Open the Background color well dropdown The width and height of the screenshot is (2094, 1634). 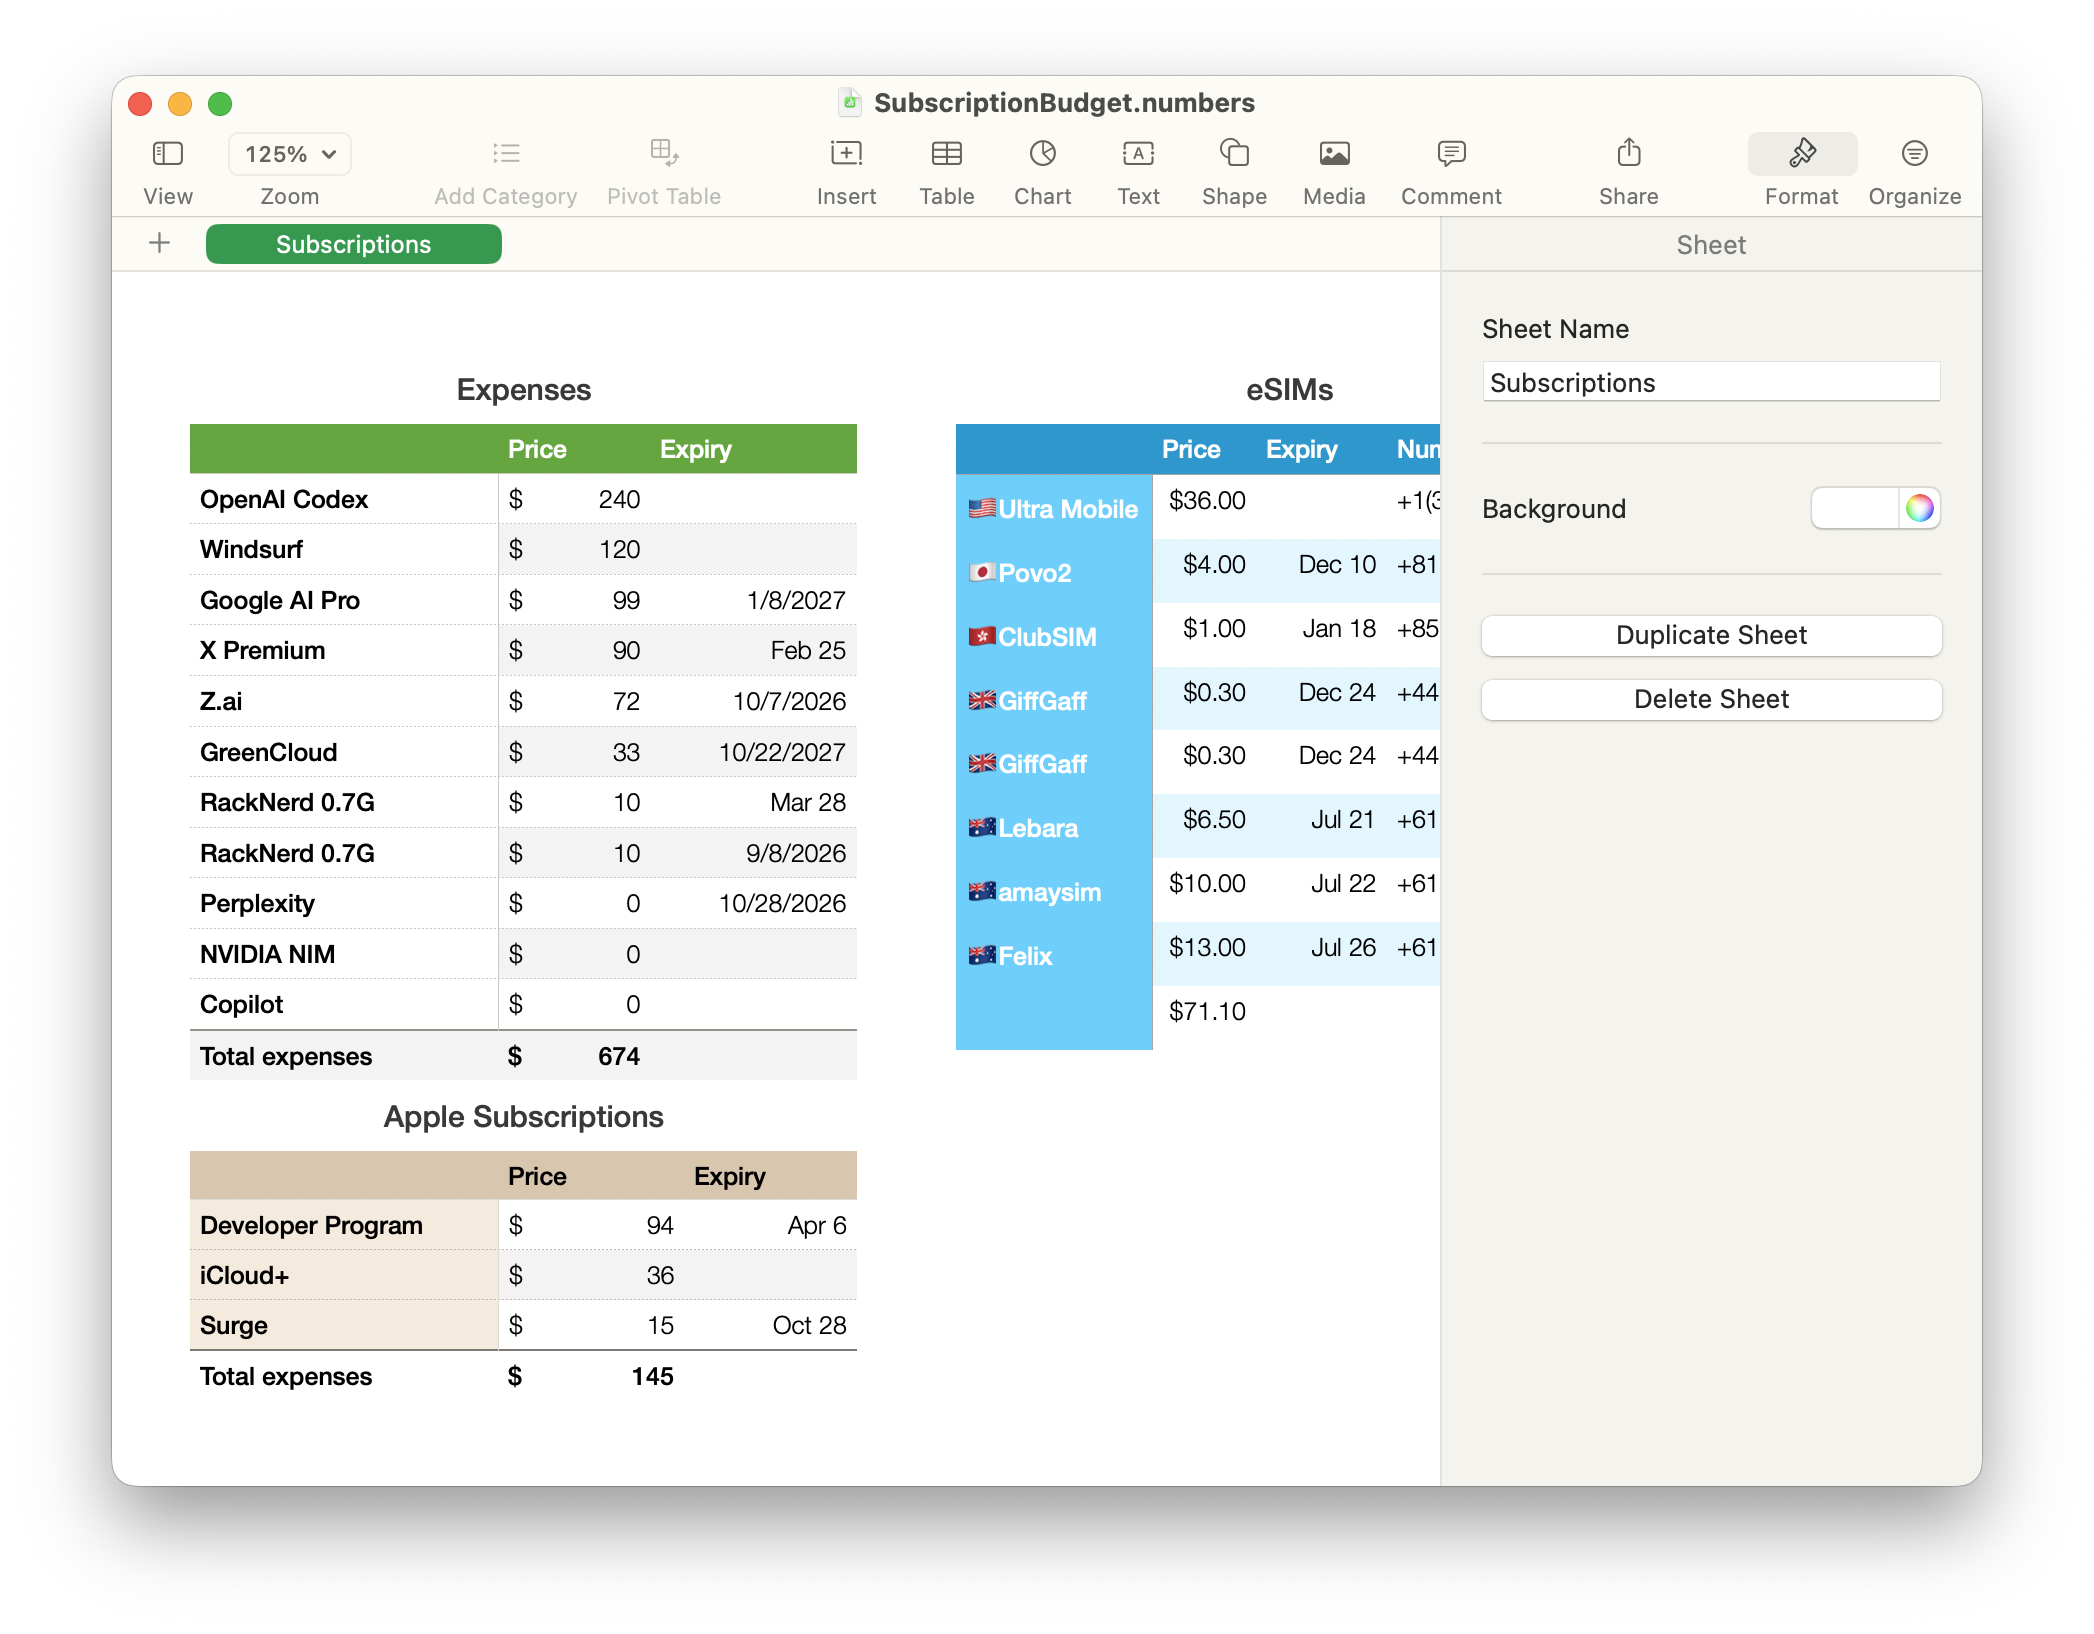coord(1855,508)
